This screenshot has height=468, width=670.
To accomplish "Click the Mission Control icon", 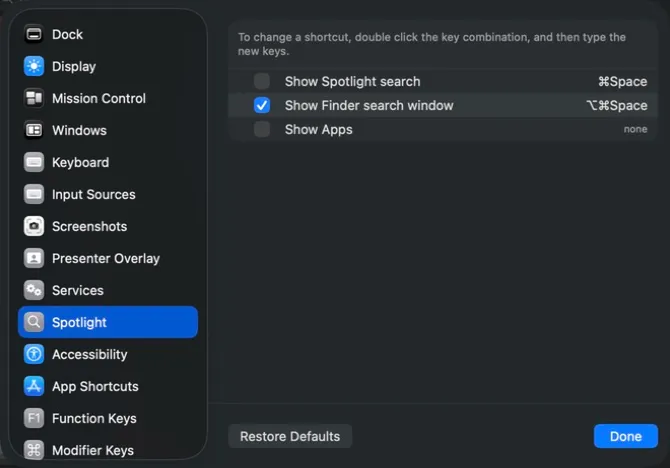I will pyautogui.click(x=34, y=98).
